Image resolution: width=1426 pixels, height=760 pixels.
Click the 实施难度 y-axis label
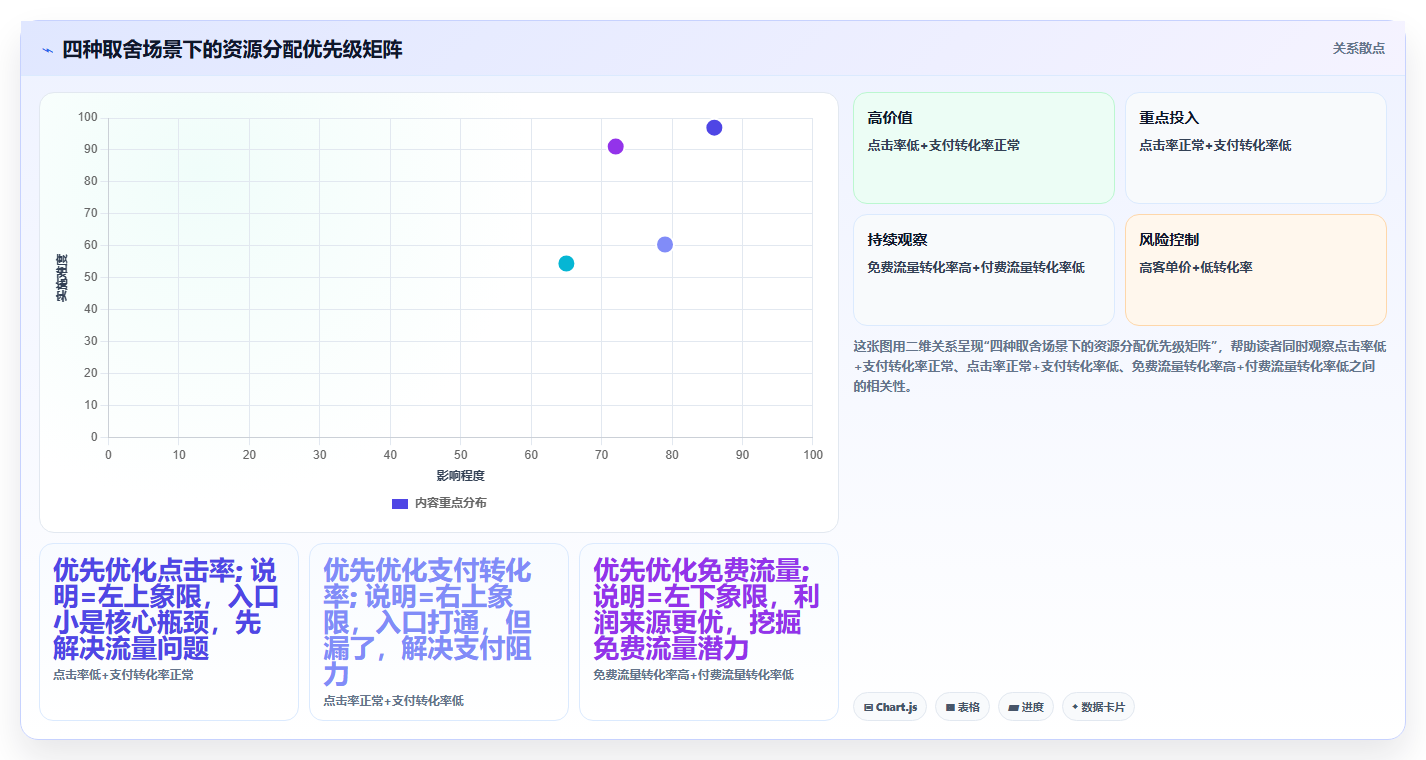click(x=61, y=278)
